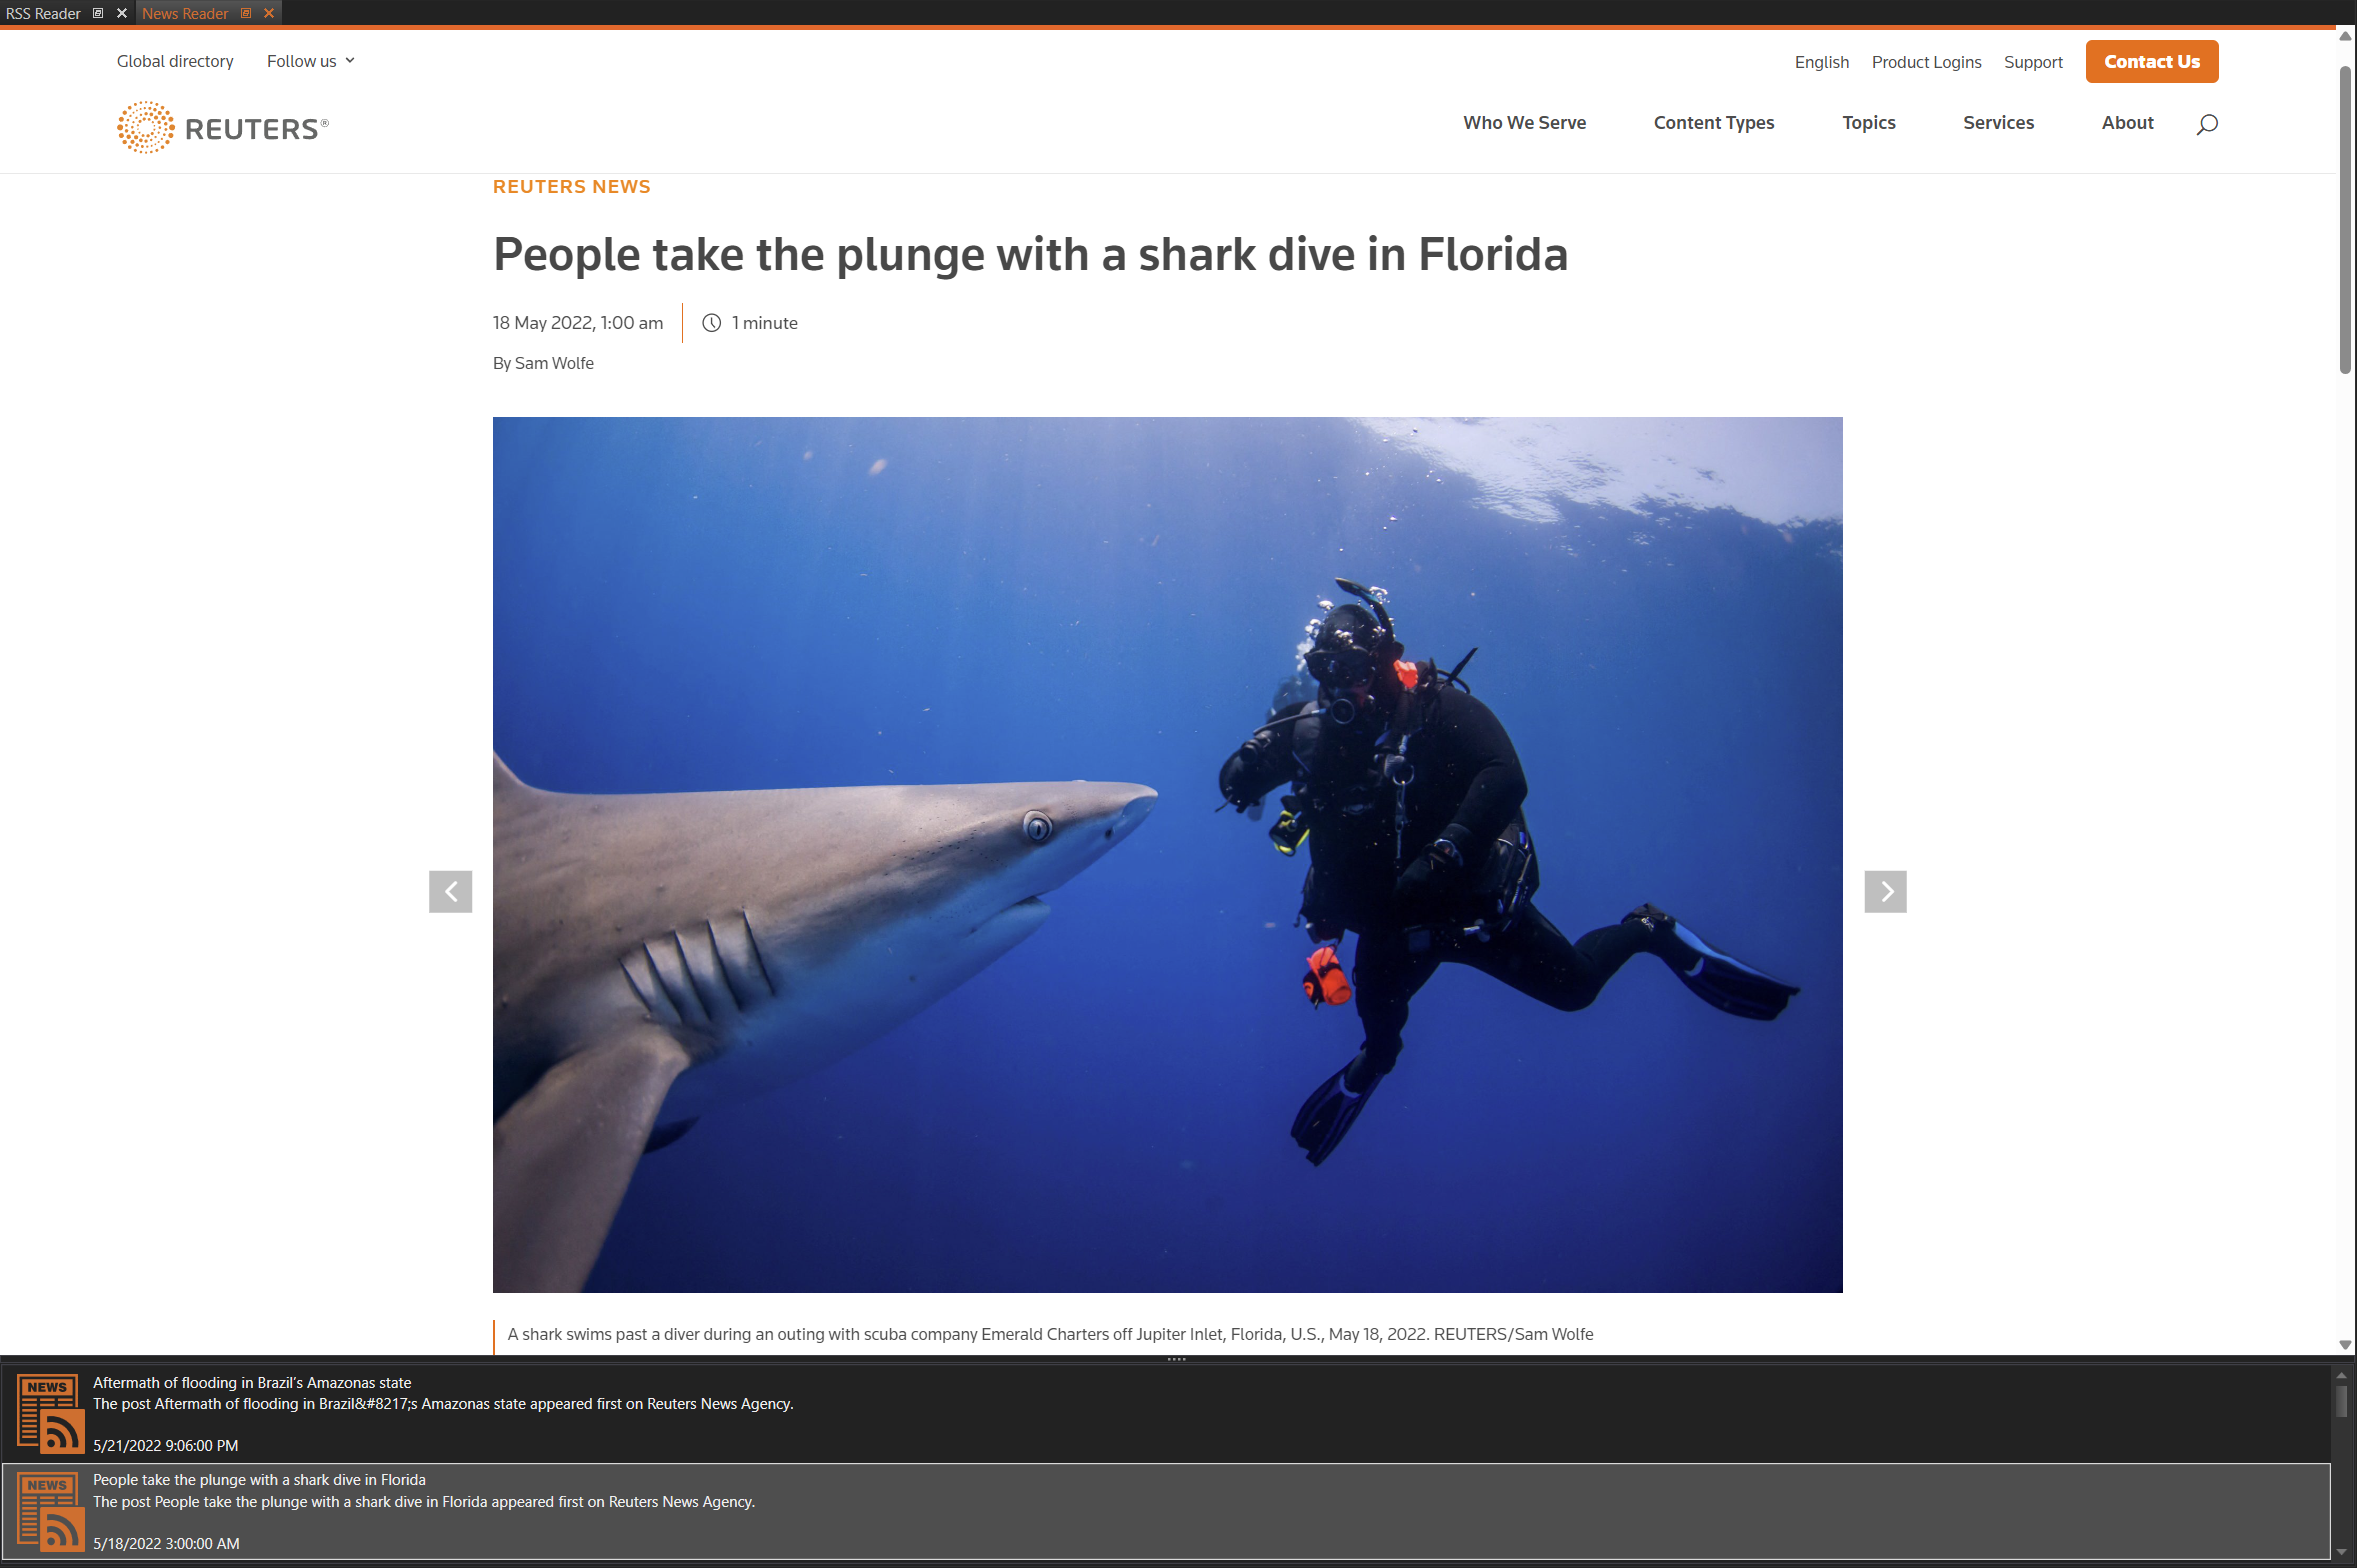This screenshot has height=1568, width=2357.
Task: Switch to the RSS Reader tab
Action: click(x=43, y=13)
